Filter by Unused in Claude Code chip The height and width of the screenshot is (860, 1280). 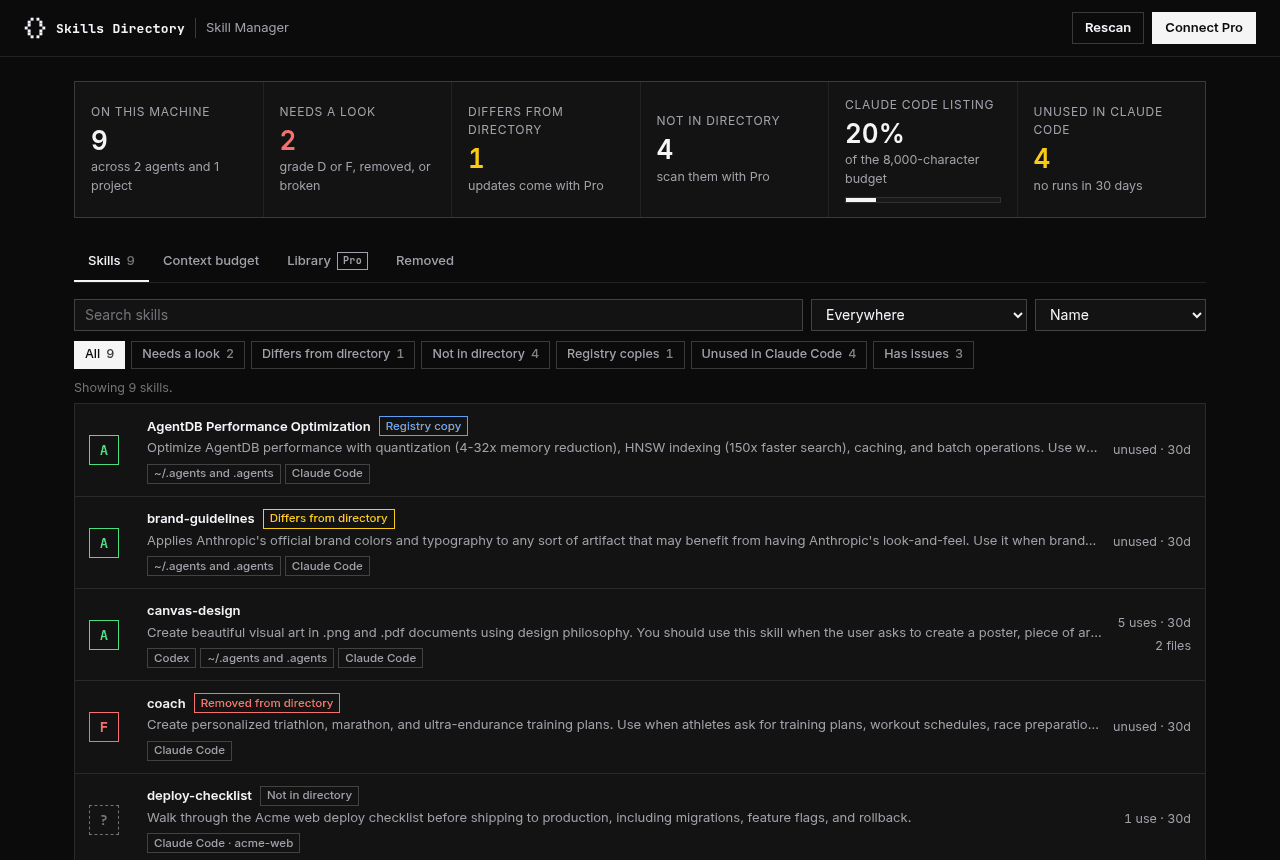coord(779,354)
